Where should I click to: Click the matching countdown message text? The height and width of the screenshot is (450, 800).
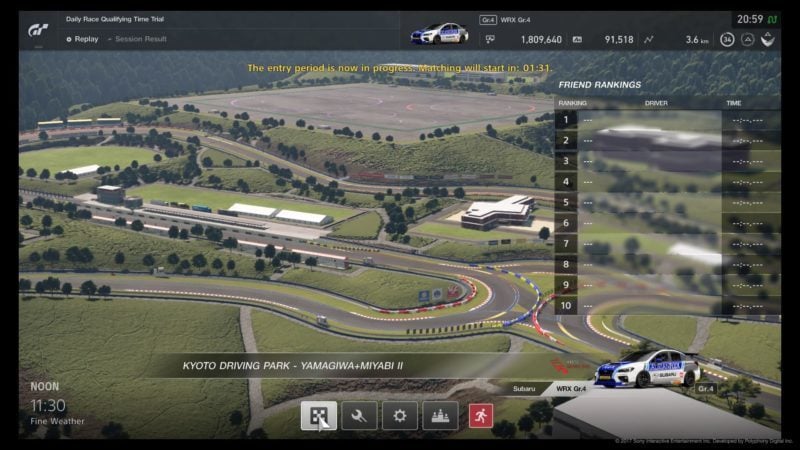tap(399, 68)
